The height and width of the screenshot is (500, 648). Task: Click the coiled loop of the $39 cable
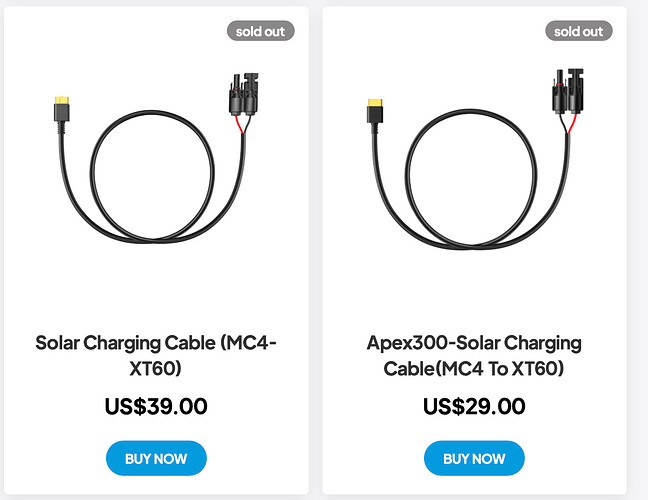pos(152,175)
